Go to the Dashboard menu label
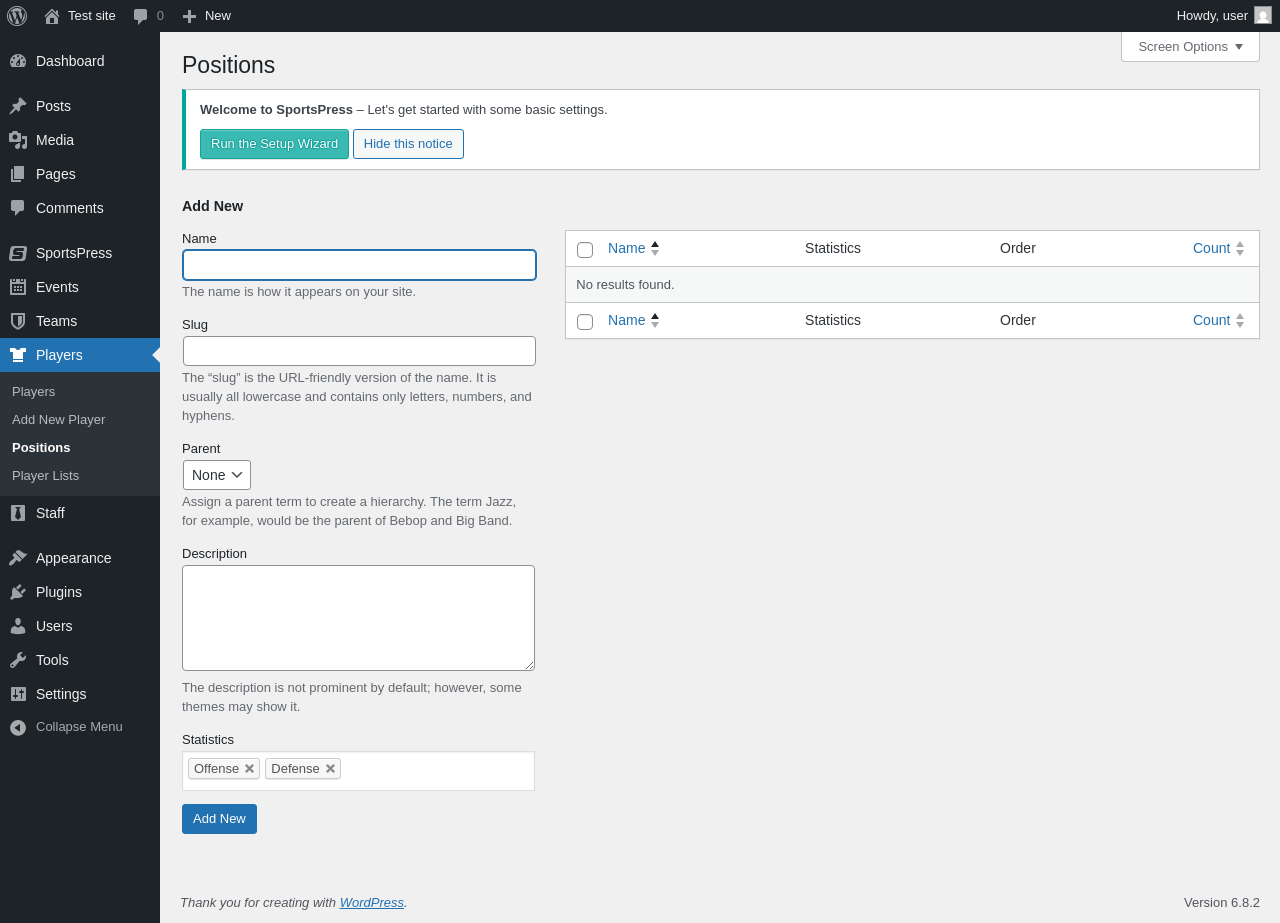Screen dimensions: 1280x923 70,61
